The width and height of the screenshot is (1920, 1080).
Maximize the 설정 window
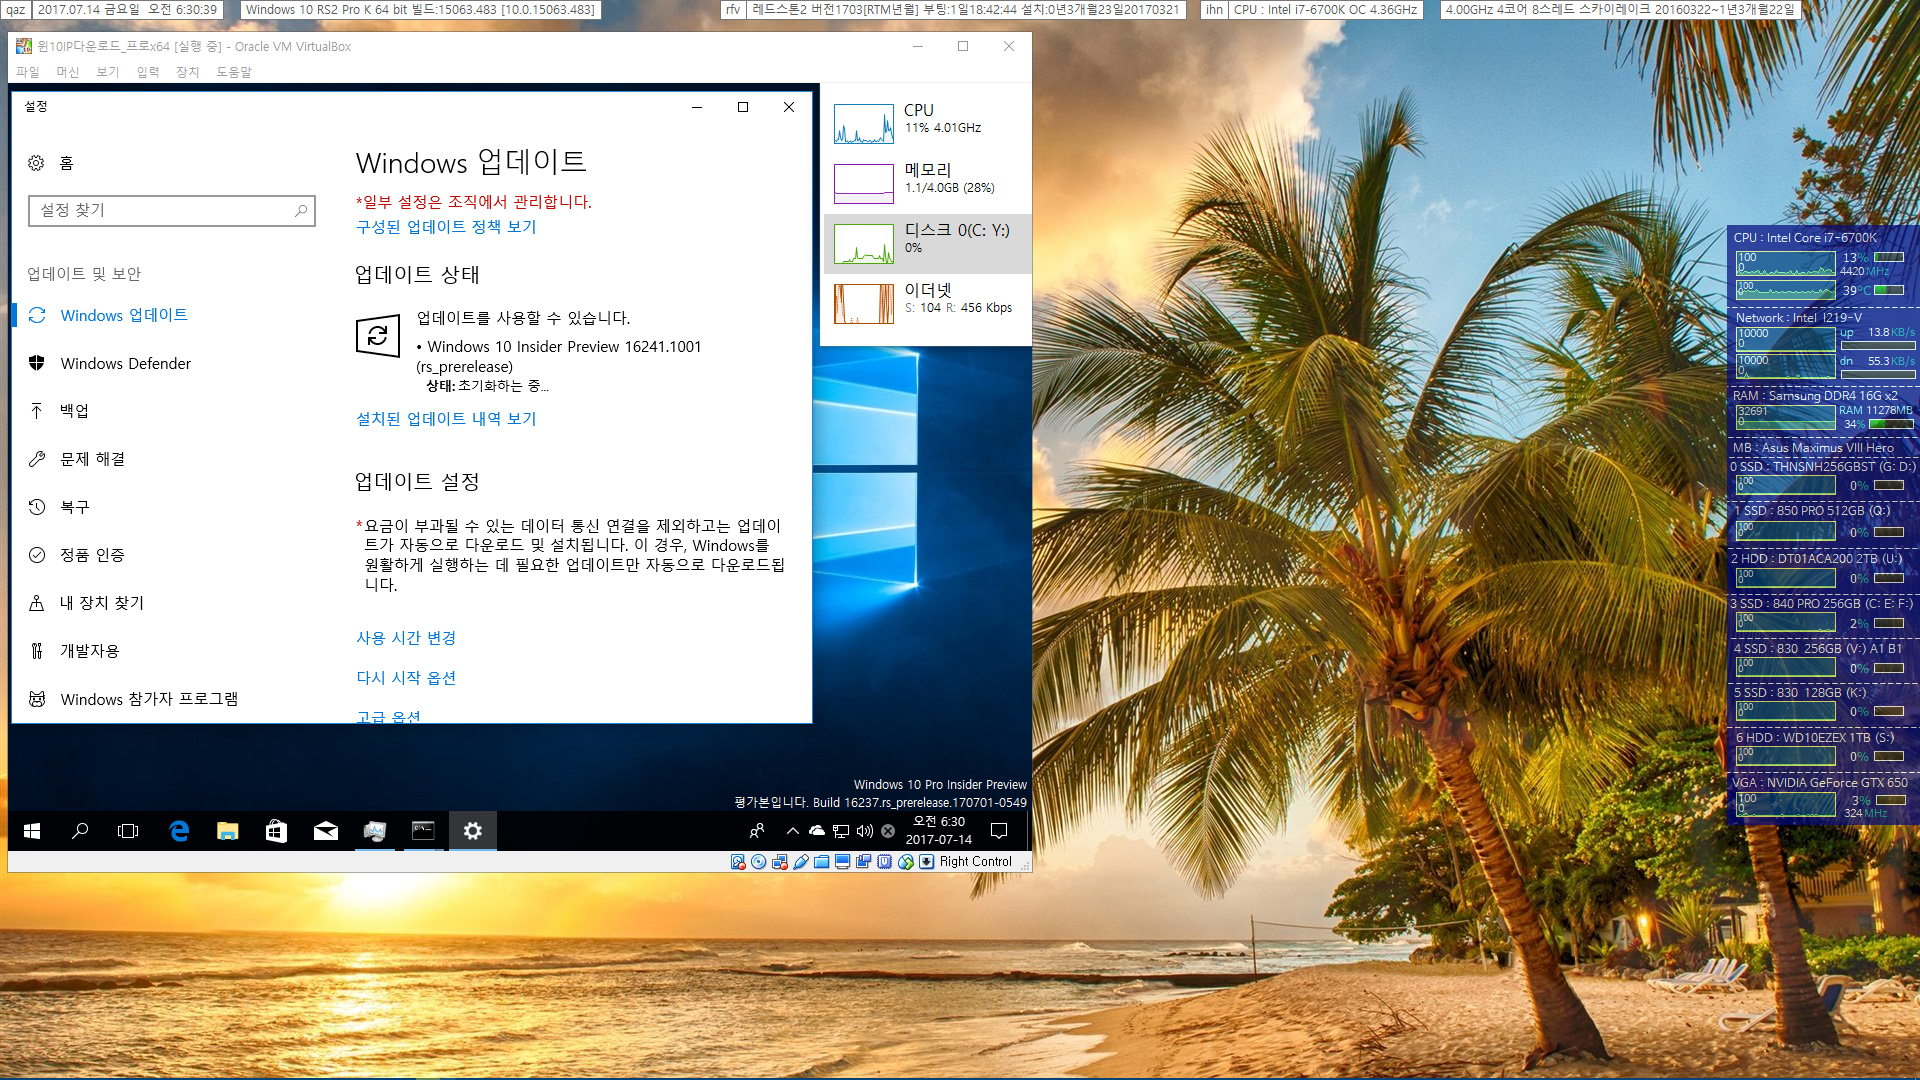point(743,107)
